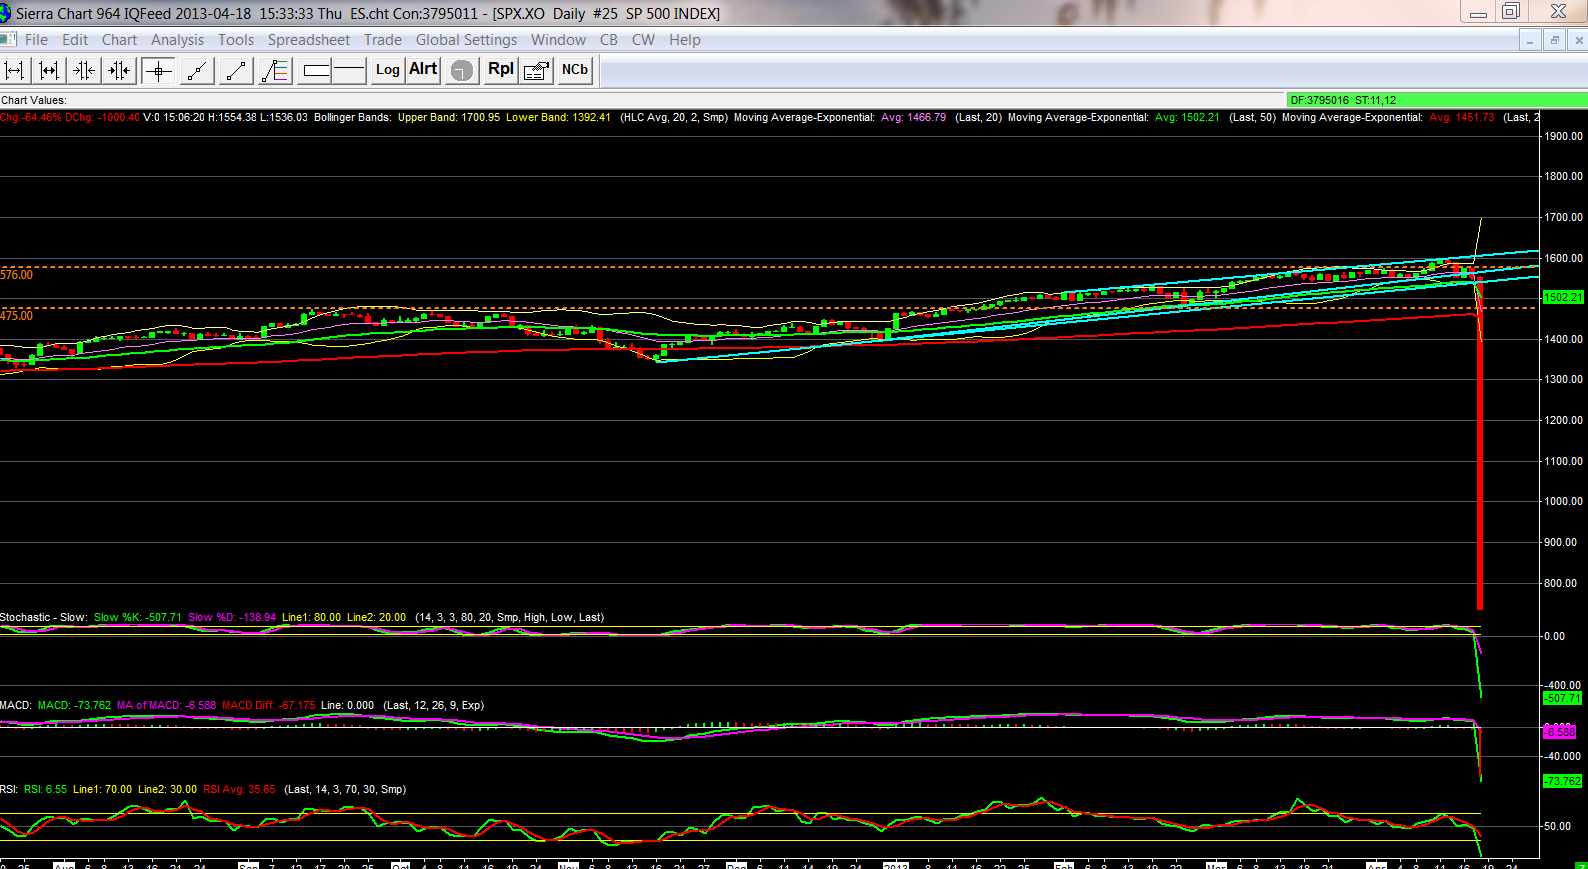Click the gray round toolbar icon
The height and width of the screenshot is (869, 1588).
tap(462, 70)
